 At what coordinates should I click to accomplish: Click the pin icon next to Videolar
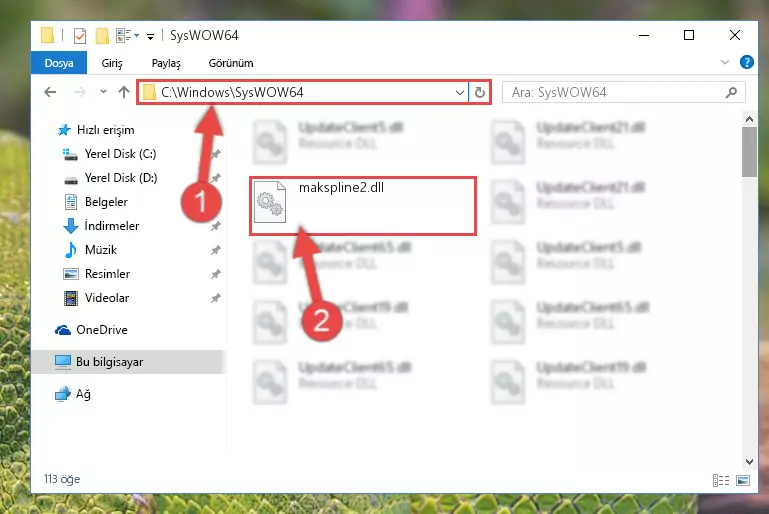coord(215,298)
